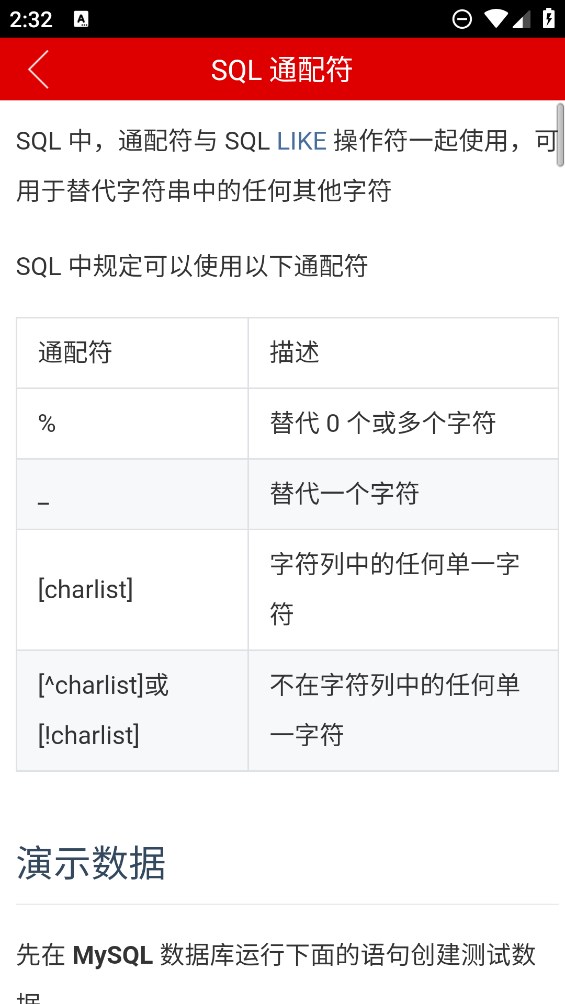The width and height of the screenshot is (565, 1004).
Task: Tap the do-not-disturb icon in status bar
Action: tap(461, 19)
